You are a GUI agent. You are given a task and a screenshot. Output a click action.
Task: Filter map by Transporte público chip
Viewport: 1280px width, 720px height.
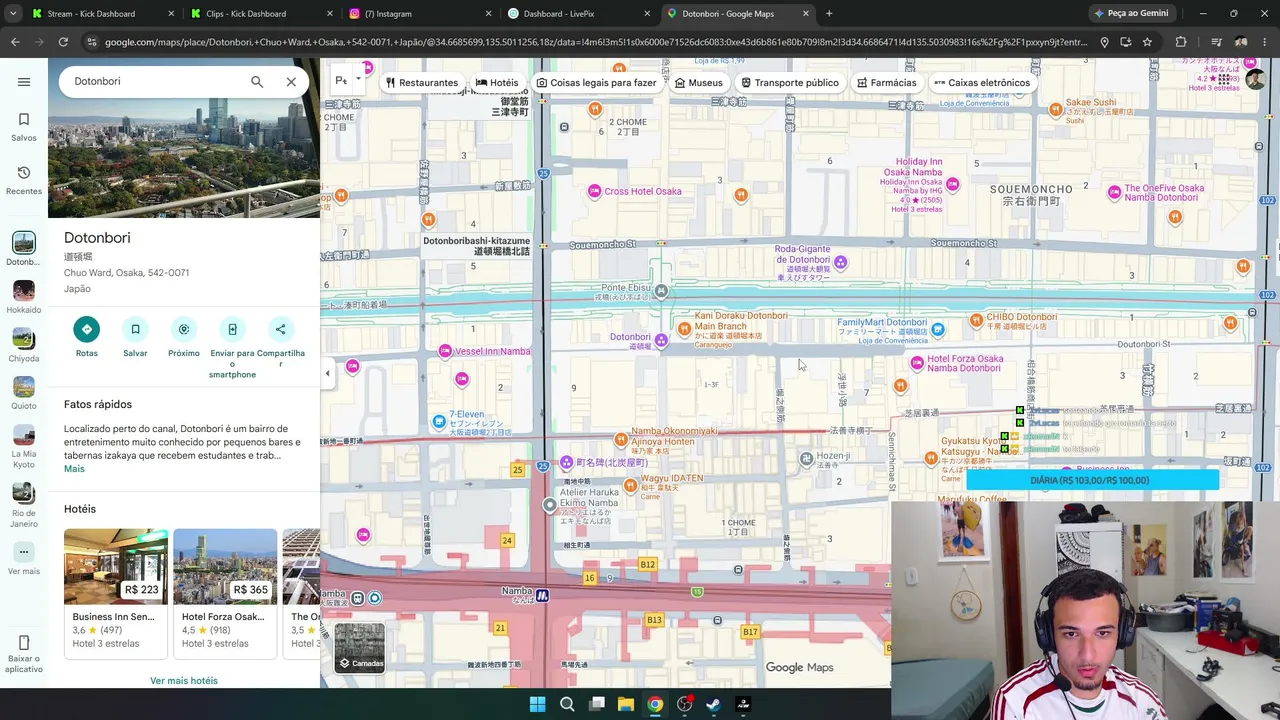click(x=790, y=83)
